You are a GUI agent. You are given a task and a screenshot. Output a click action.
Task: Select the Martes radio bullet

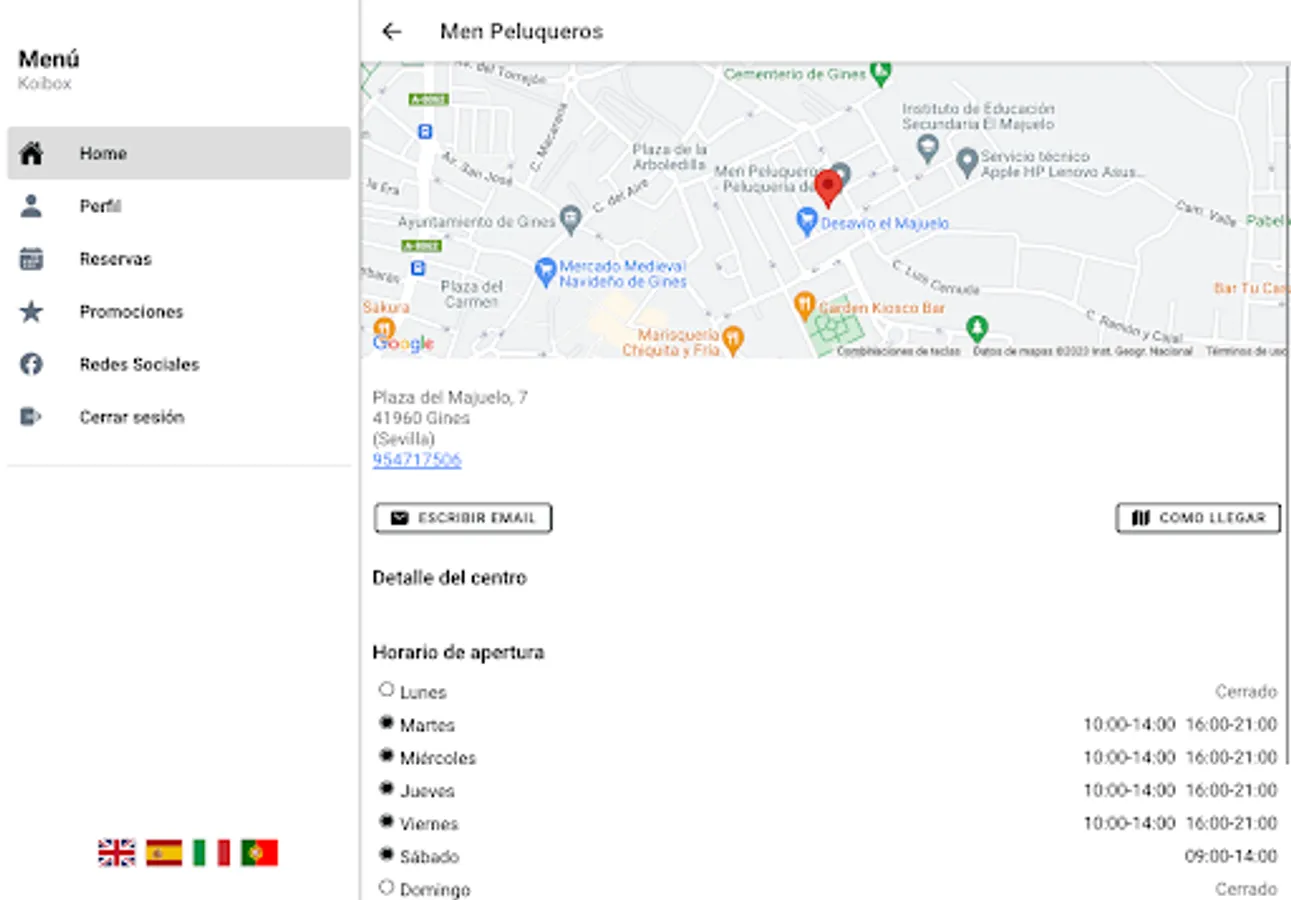coord(386,722)
